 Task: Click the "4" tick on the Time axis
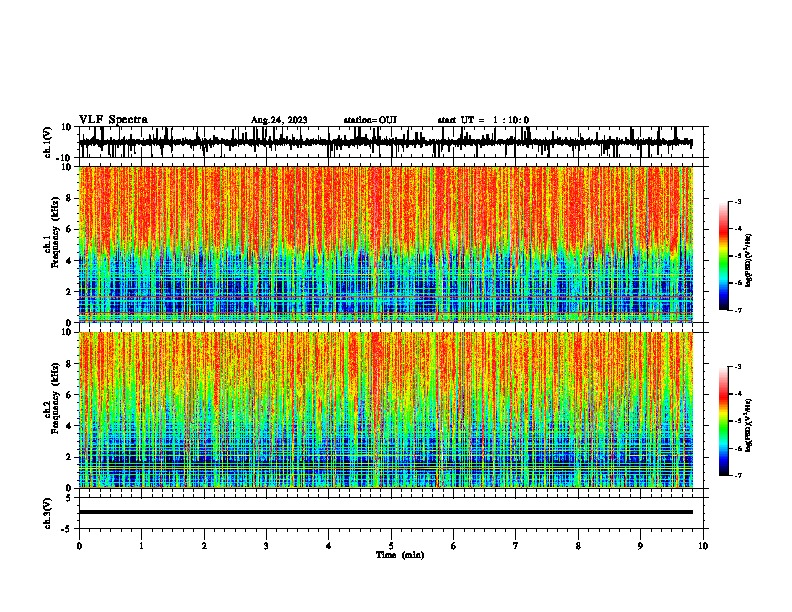(329, 546)
